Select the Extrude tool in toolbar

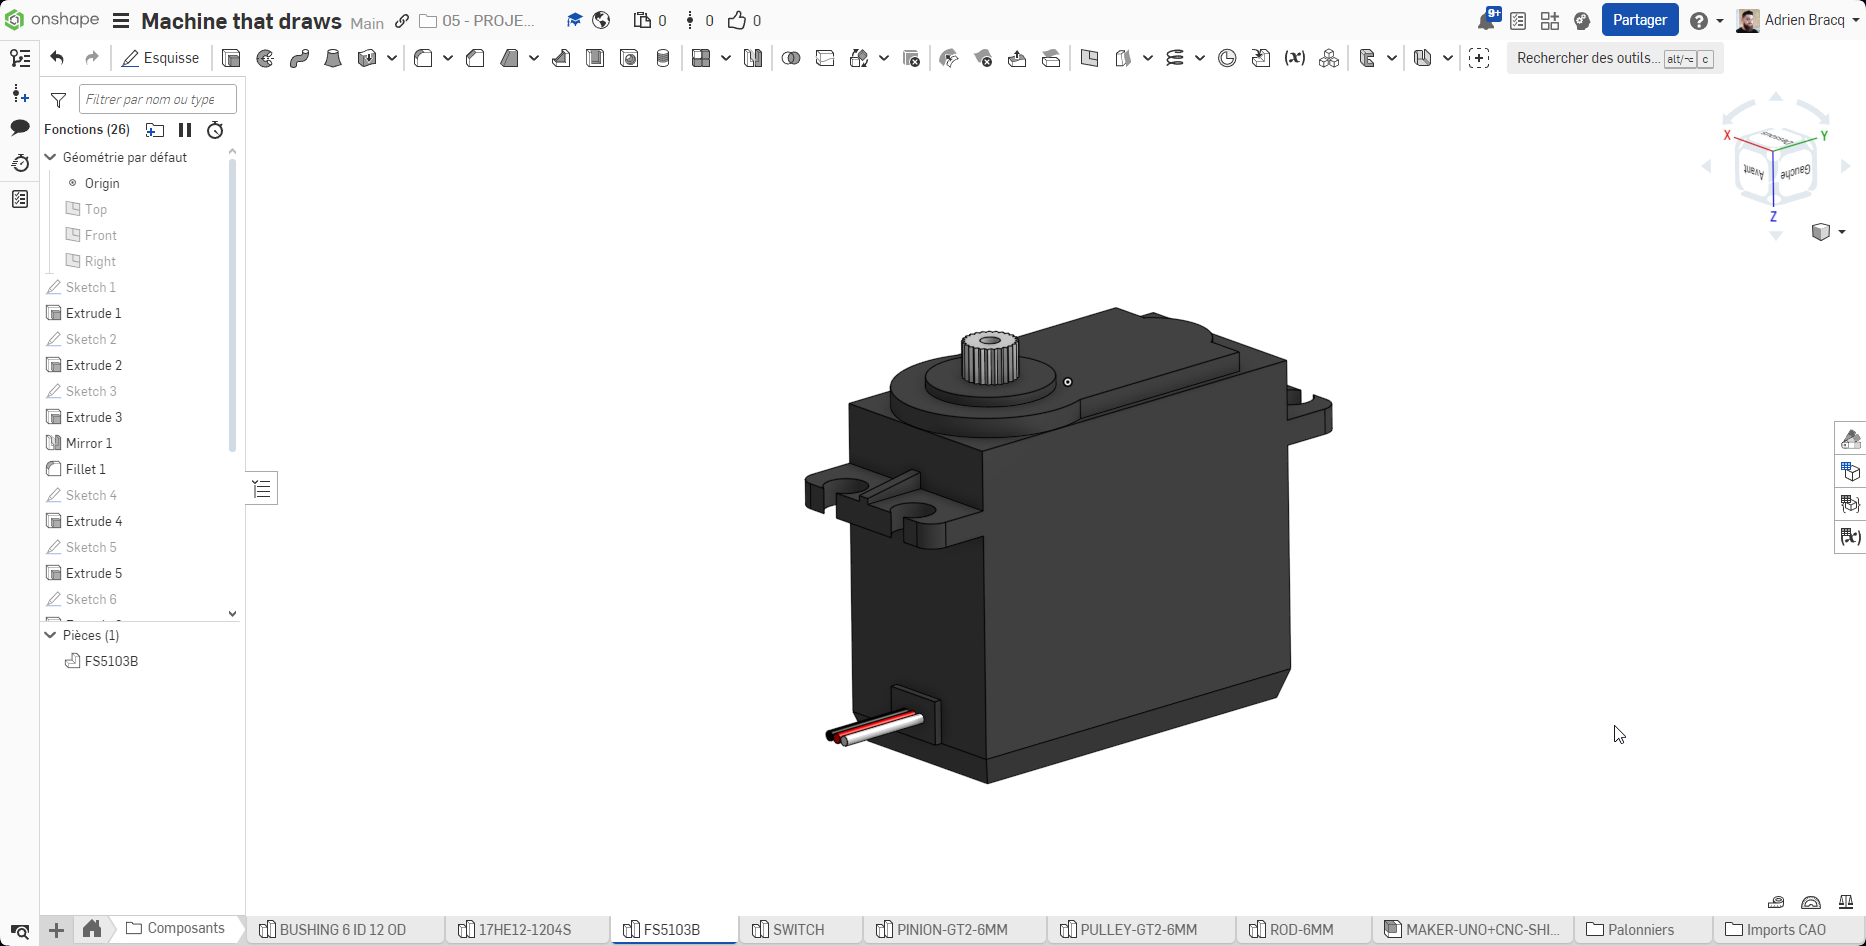[231, 58]
